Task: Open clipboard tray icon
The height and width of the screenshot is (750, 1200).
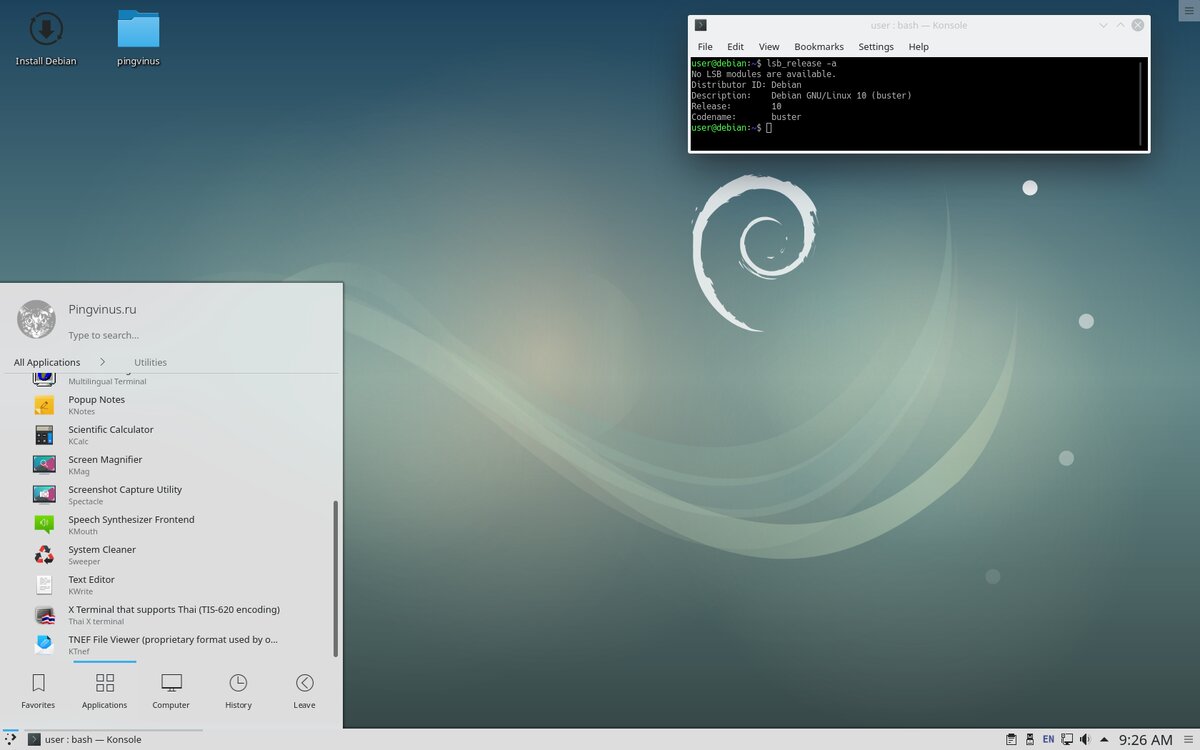Action: point(1011,739)
